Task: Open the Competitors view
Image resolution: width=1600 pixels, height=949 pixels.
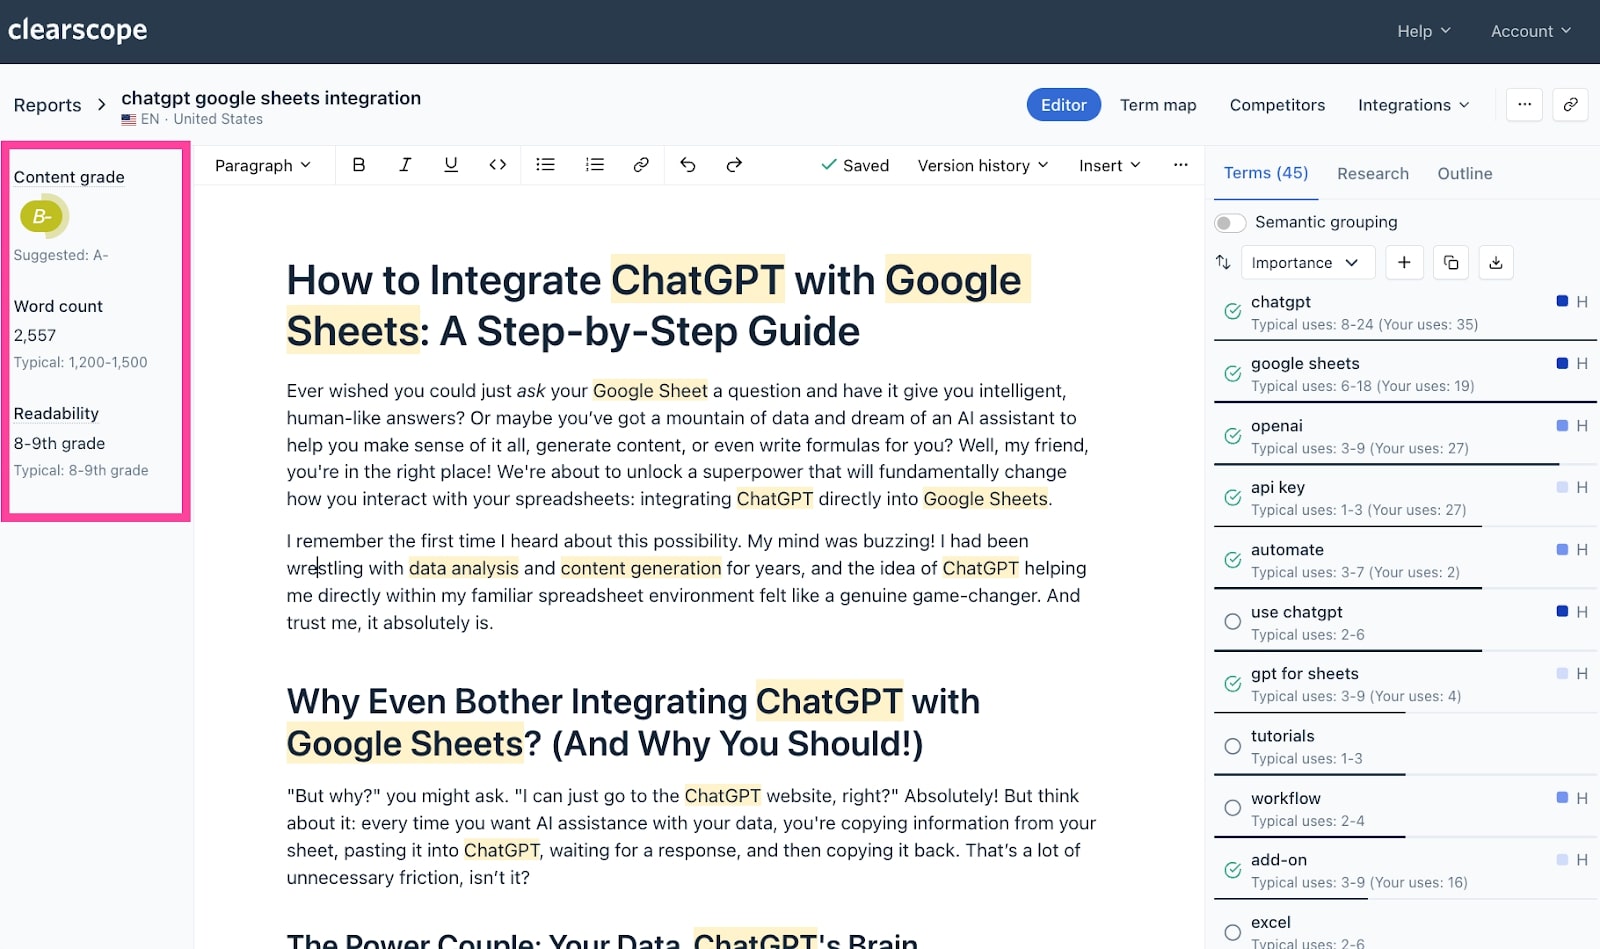Action: [1277, 105]
